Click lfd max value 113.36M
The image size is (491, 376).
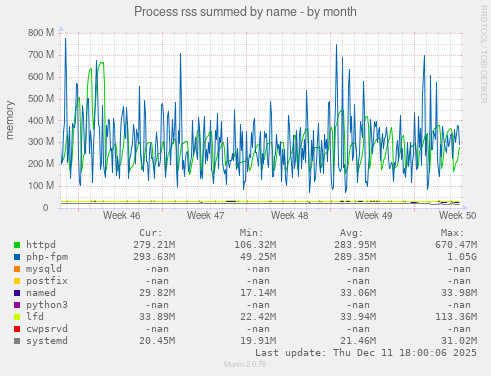point(456,317)
